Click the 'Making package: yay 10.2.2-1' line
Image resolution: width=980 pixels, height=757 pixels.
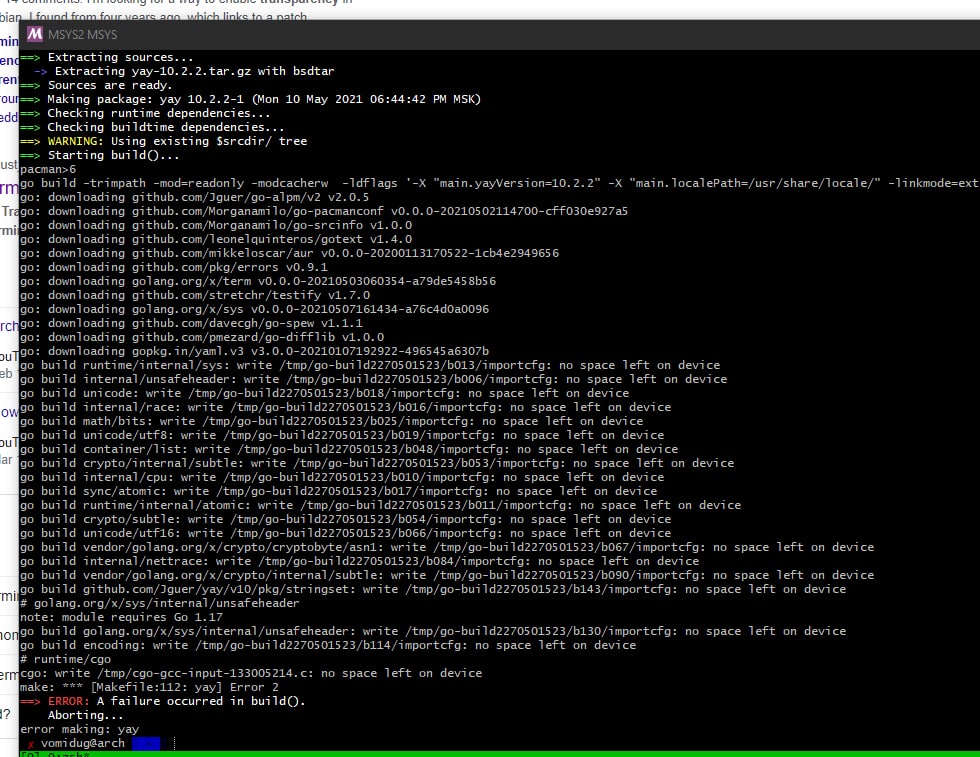pos(250,99)
